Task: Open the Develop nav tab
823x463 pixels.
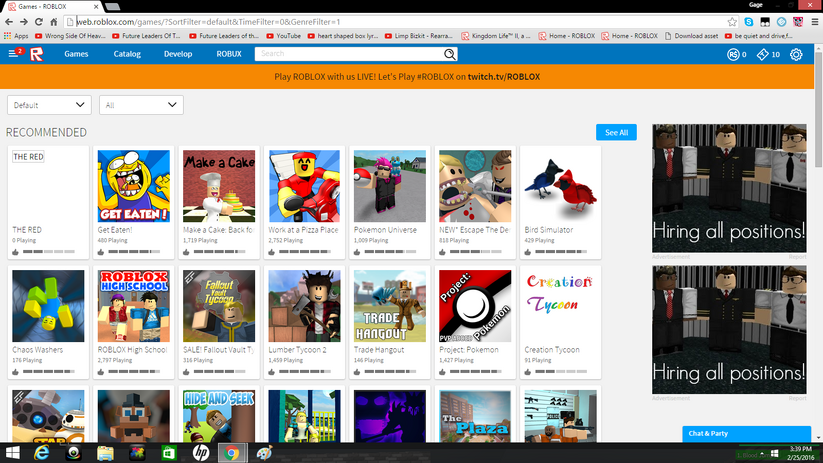Action: point(178,54)
